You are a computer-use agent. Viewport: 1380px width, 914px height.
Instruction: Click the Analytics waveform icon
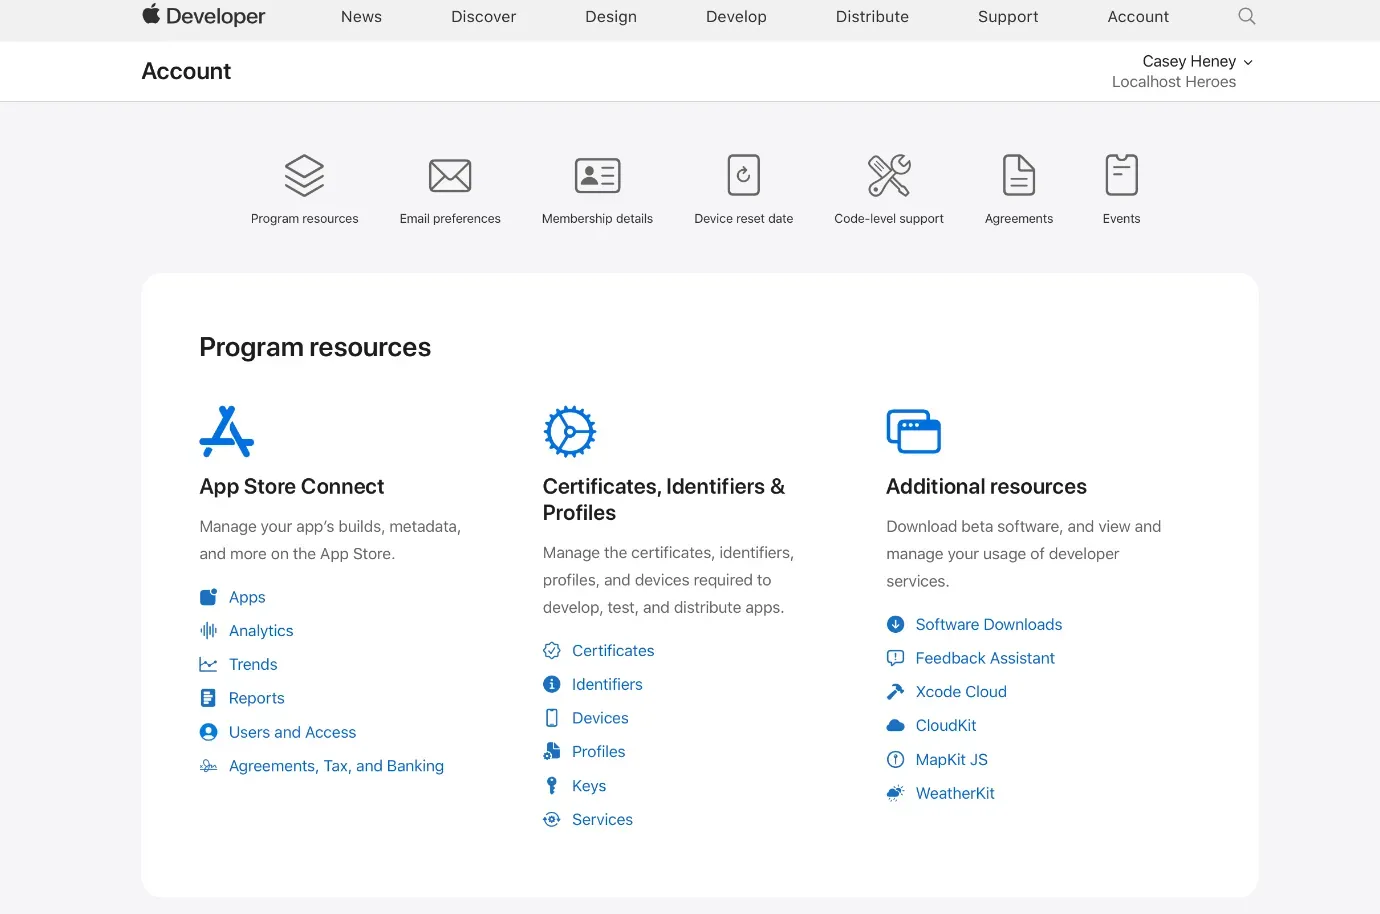(208, 631)
